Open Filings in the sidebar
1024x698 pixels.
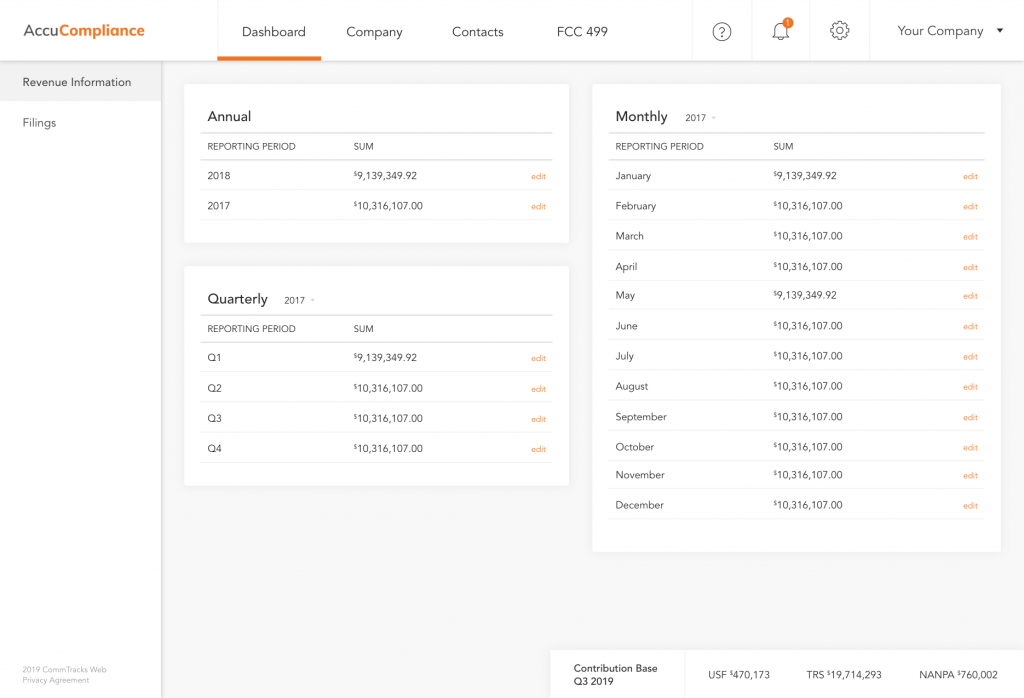[40, 123]
